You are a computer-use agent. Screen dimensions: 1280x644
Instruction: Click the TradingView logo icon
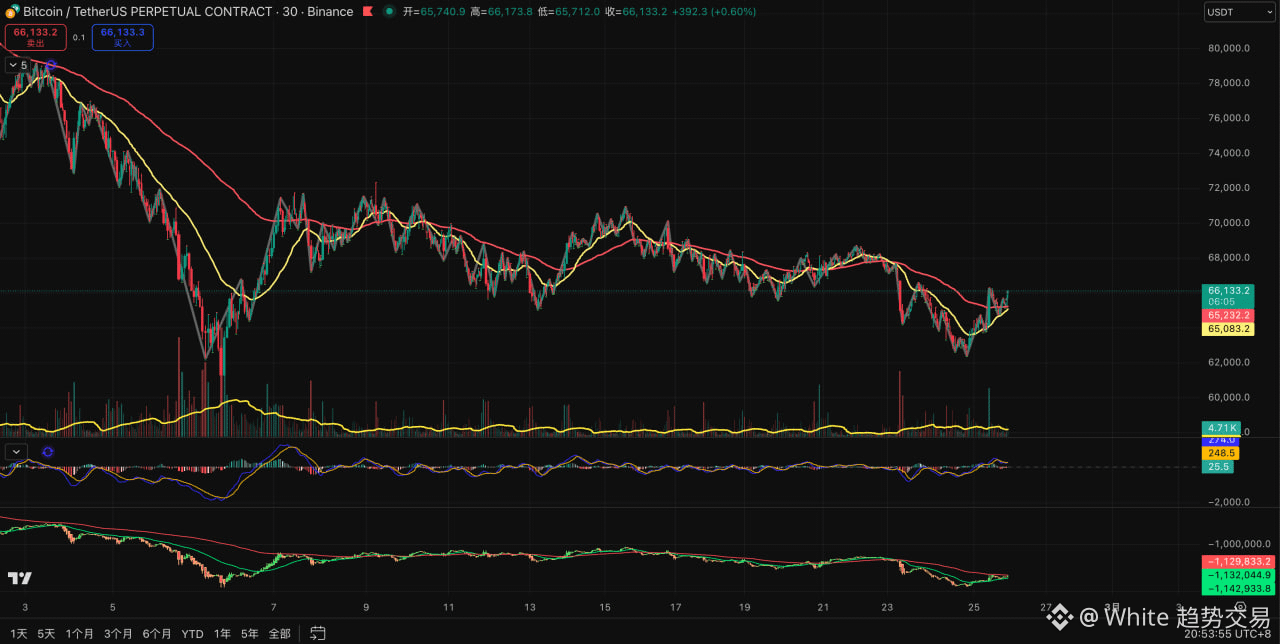[19, 578]
